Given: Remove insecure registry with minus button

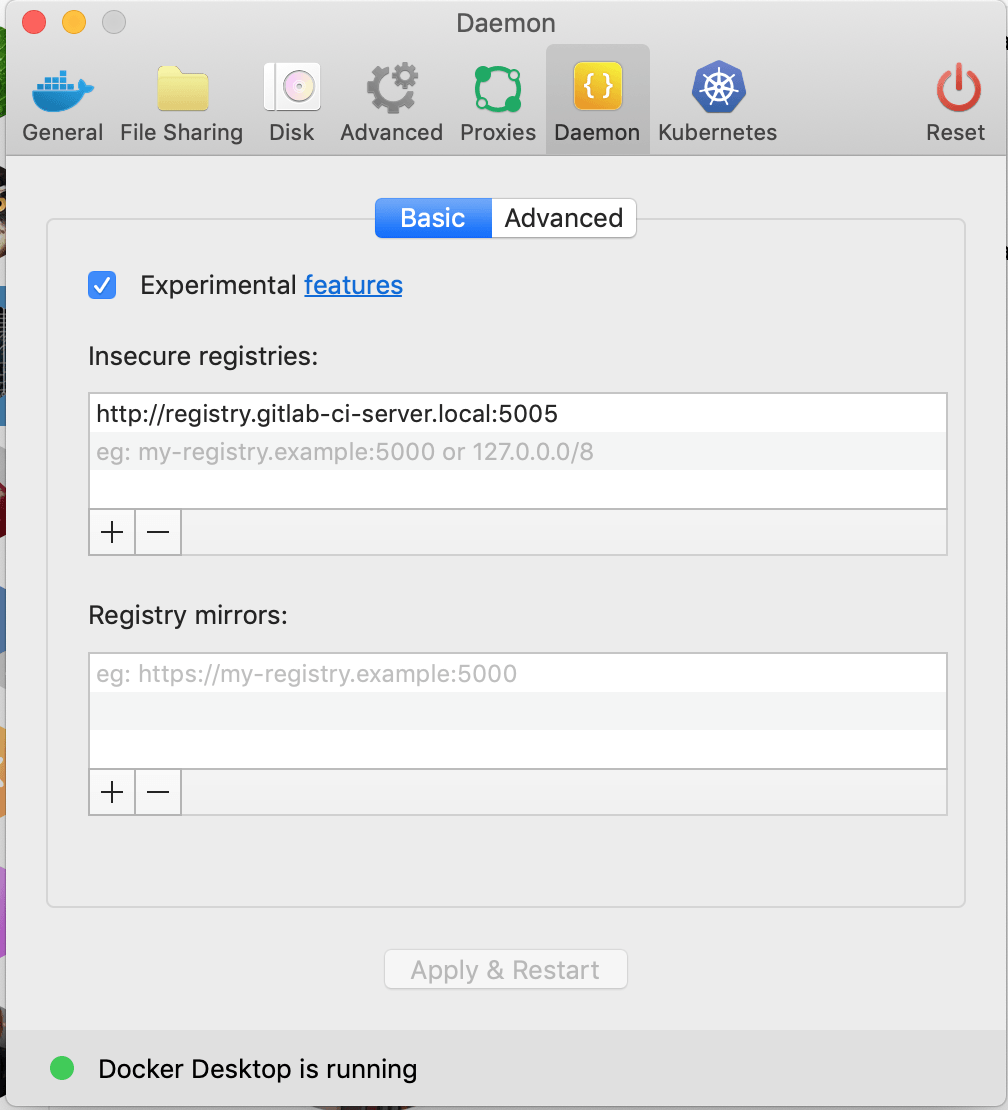Looking at the screenshot, I should (158, 532).
